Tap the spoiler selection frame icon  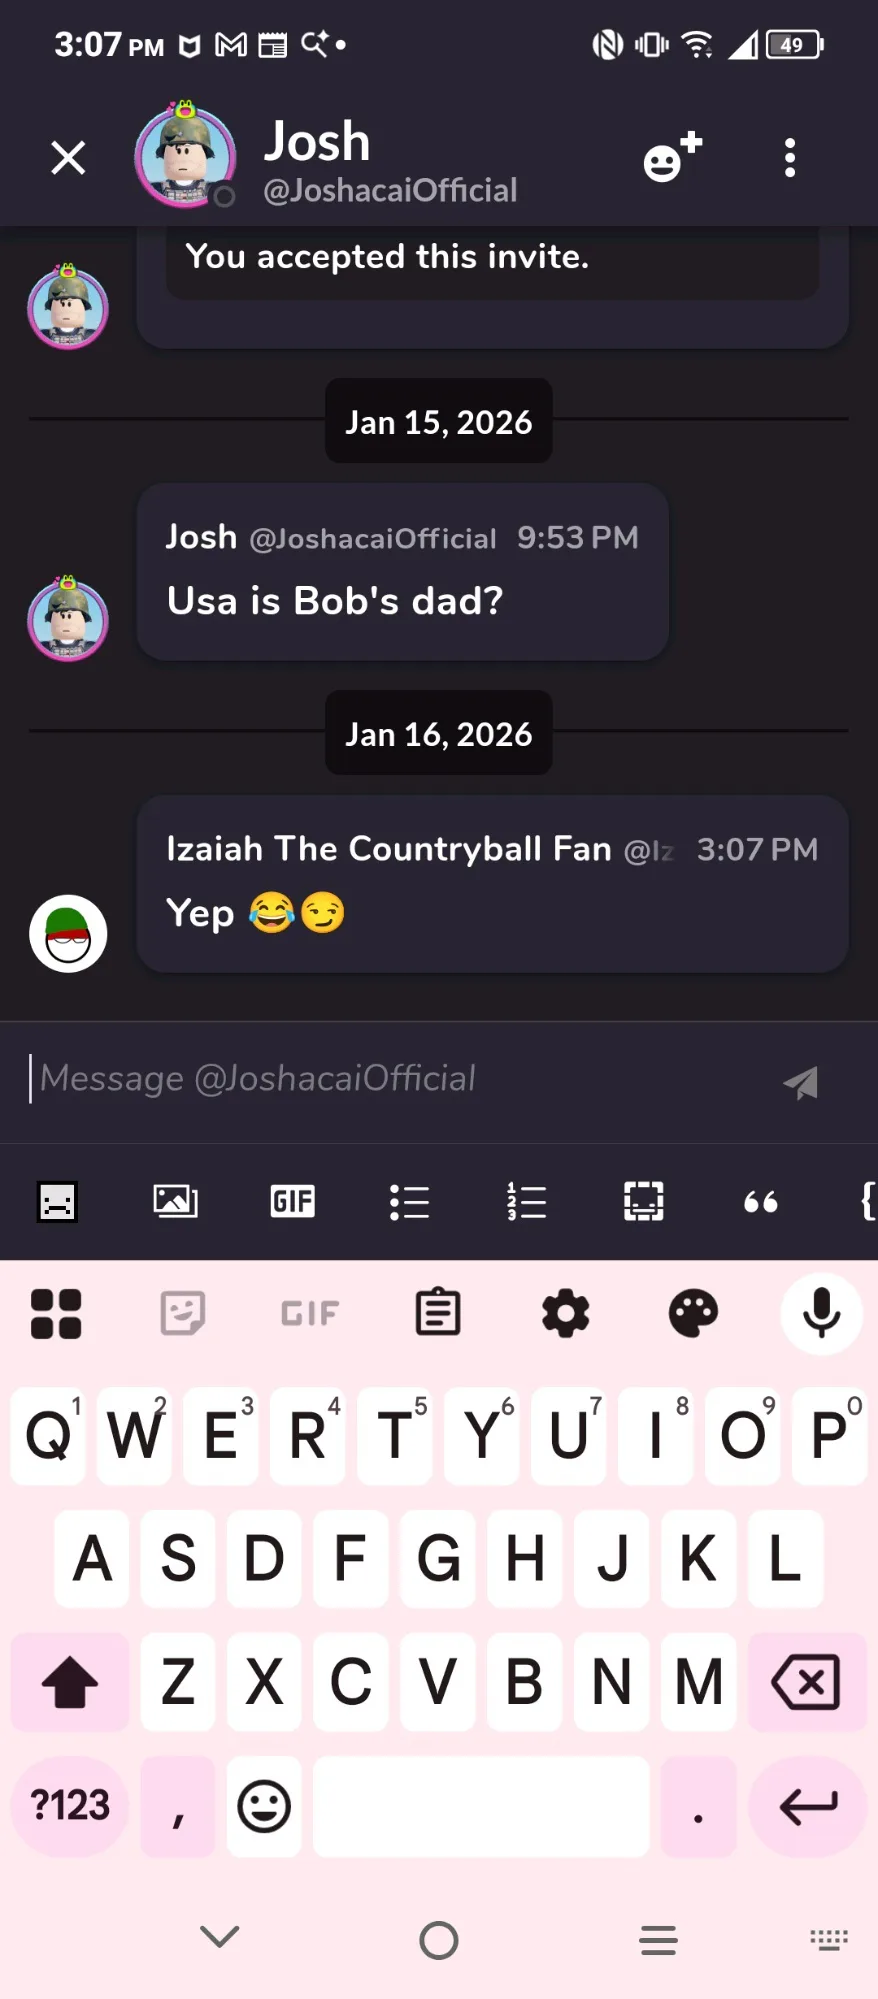click(x=643, y=1201)
